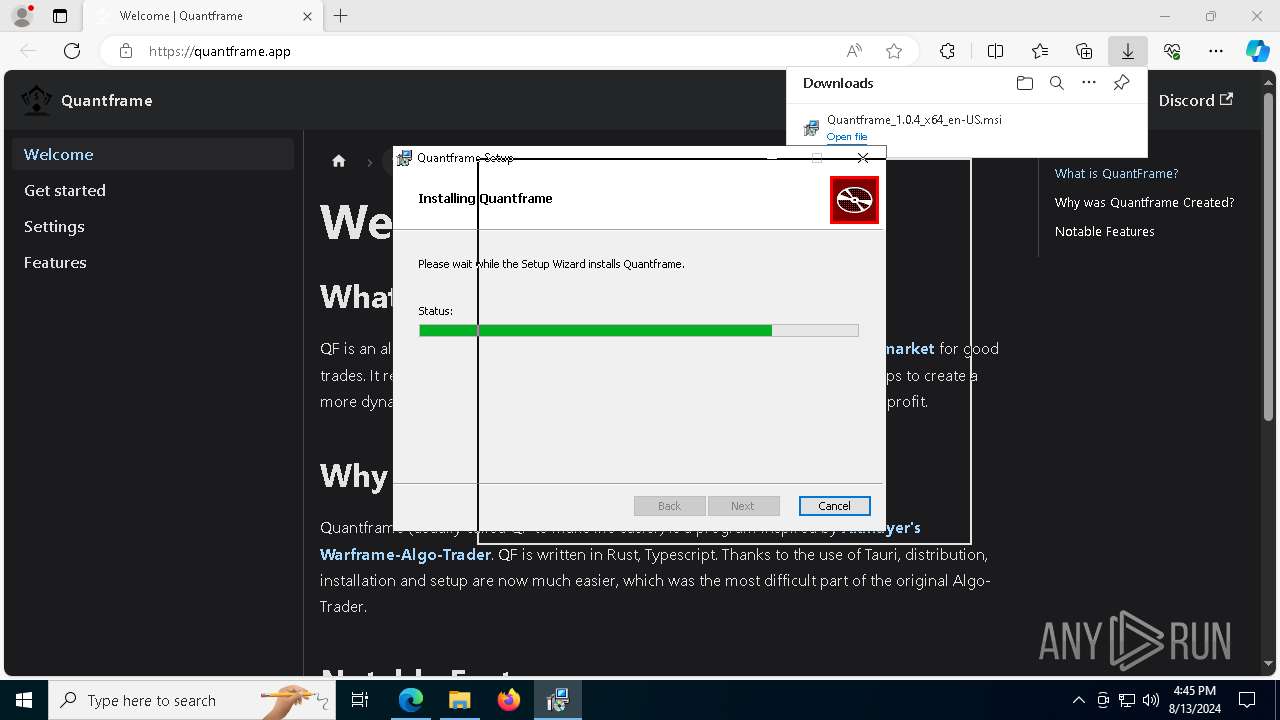Click the address bar URL quantframe.app
Image resolution: width=1280 pixels, height=720 pixels.
[220, 51]
